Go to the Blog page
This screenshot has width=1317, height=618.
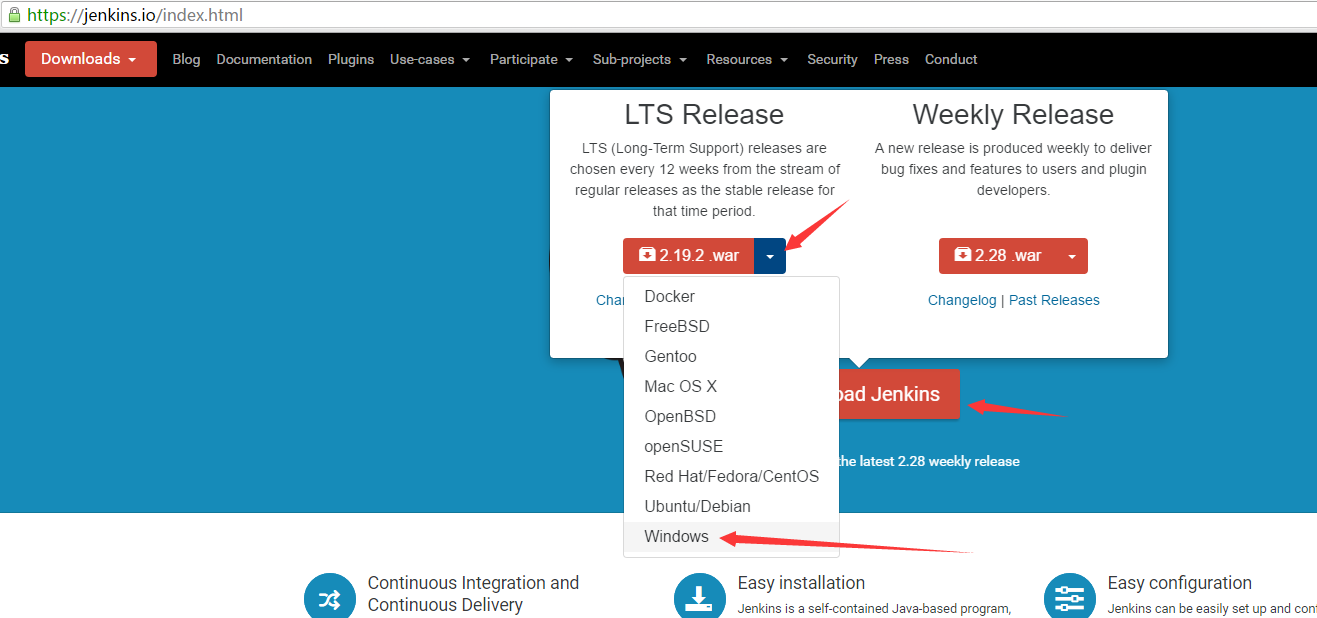click(x=186, y=59)
